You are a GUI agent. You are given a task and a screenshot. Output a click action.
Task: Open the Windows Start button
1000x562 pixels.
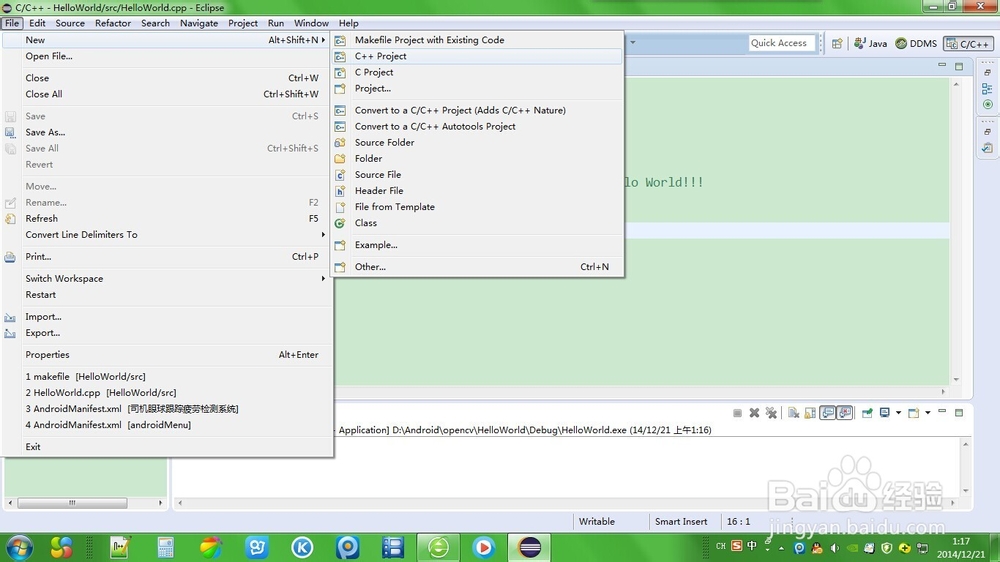click(x=18, y=547)
